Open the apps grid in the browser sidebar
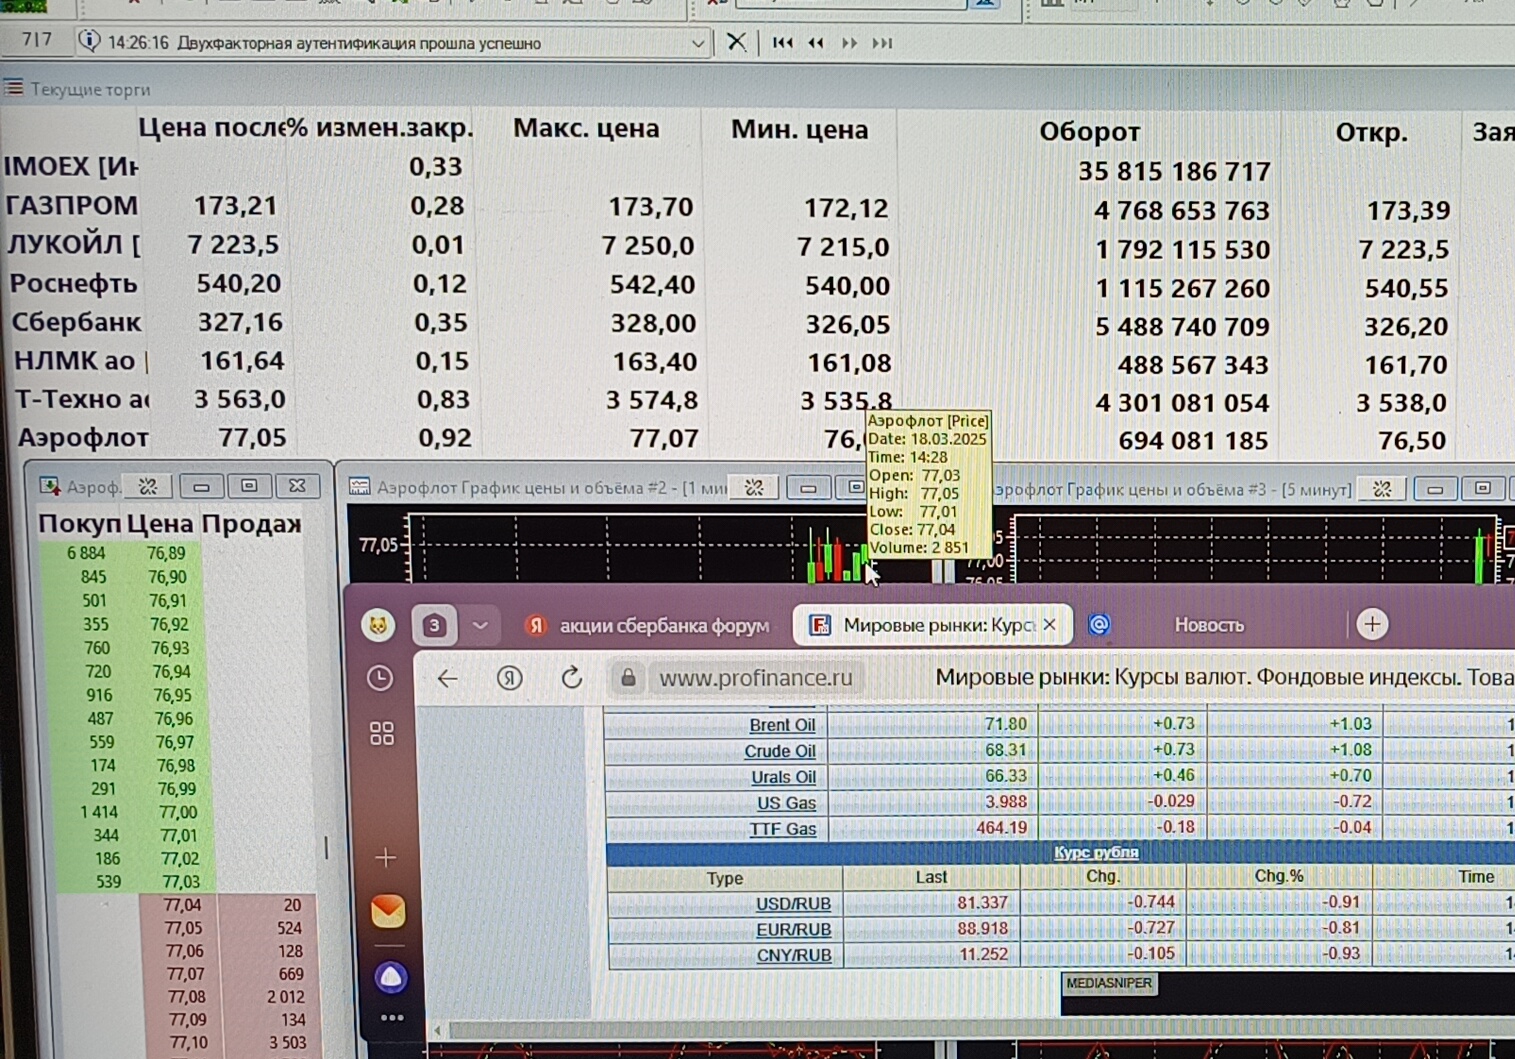The height and width of the screenshot is (1059, 1515). tap(382, 733)
